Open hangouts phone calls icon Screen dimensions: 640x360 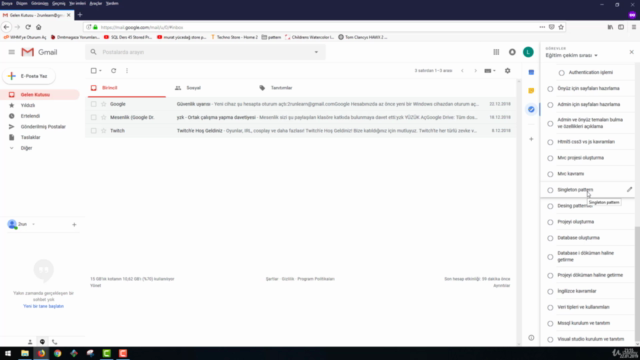click(54, 342)
